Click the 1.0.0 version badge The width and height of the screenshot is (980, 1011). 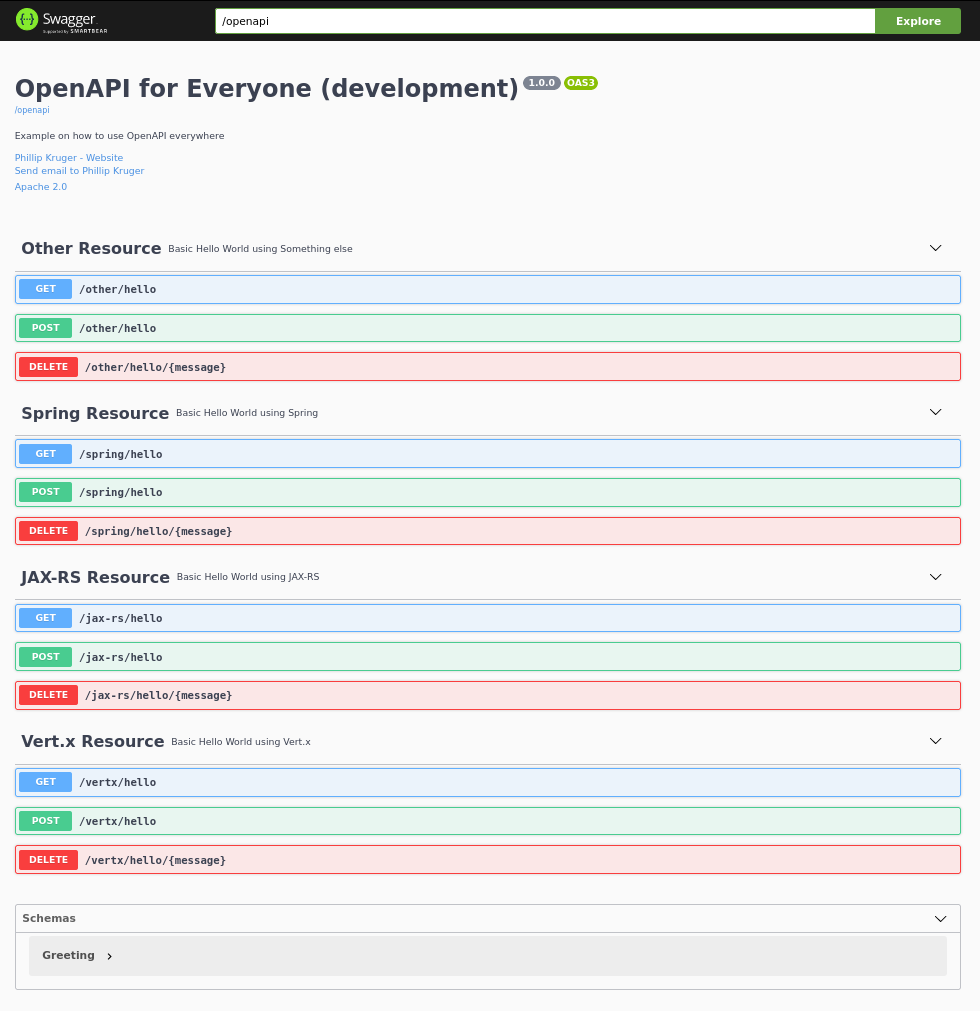tap(542, 82)
